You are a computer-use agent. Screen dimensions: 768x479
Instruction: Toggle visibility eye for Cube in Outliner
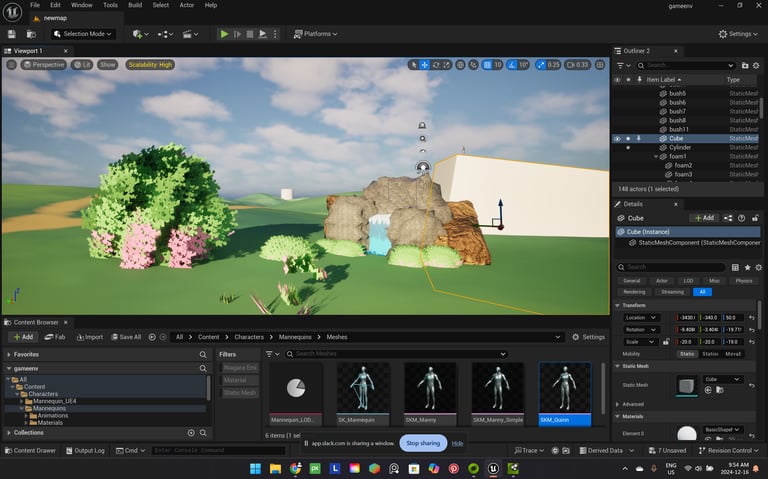617,138
